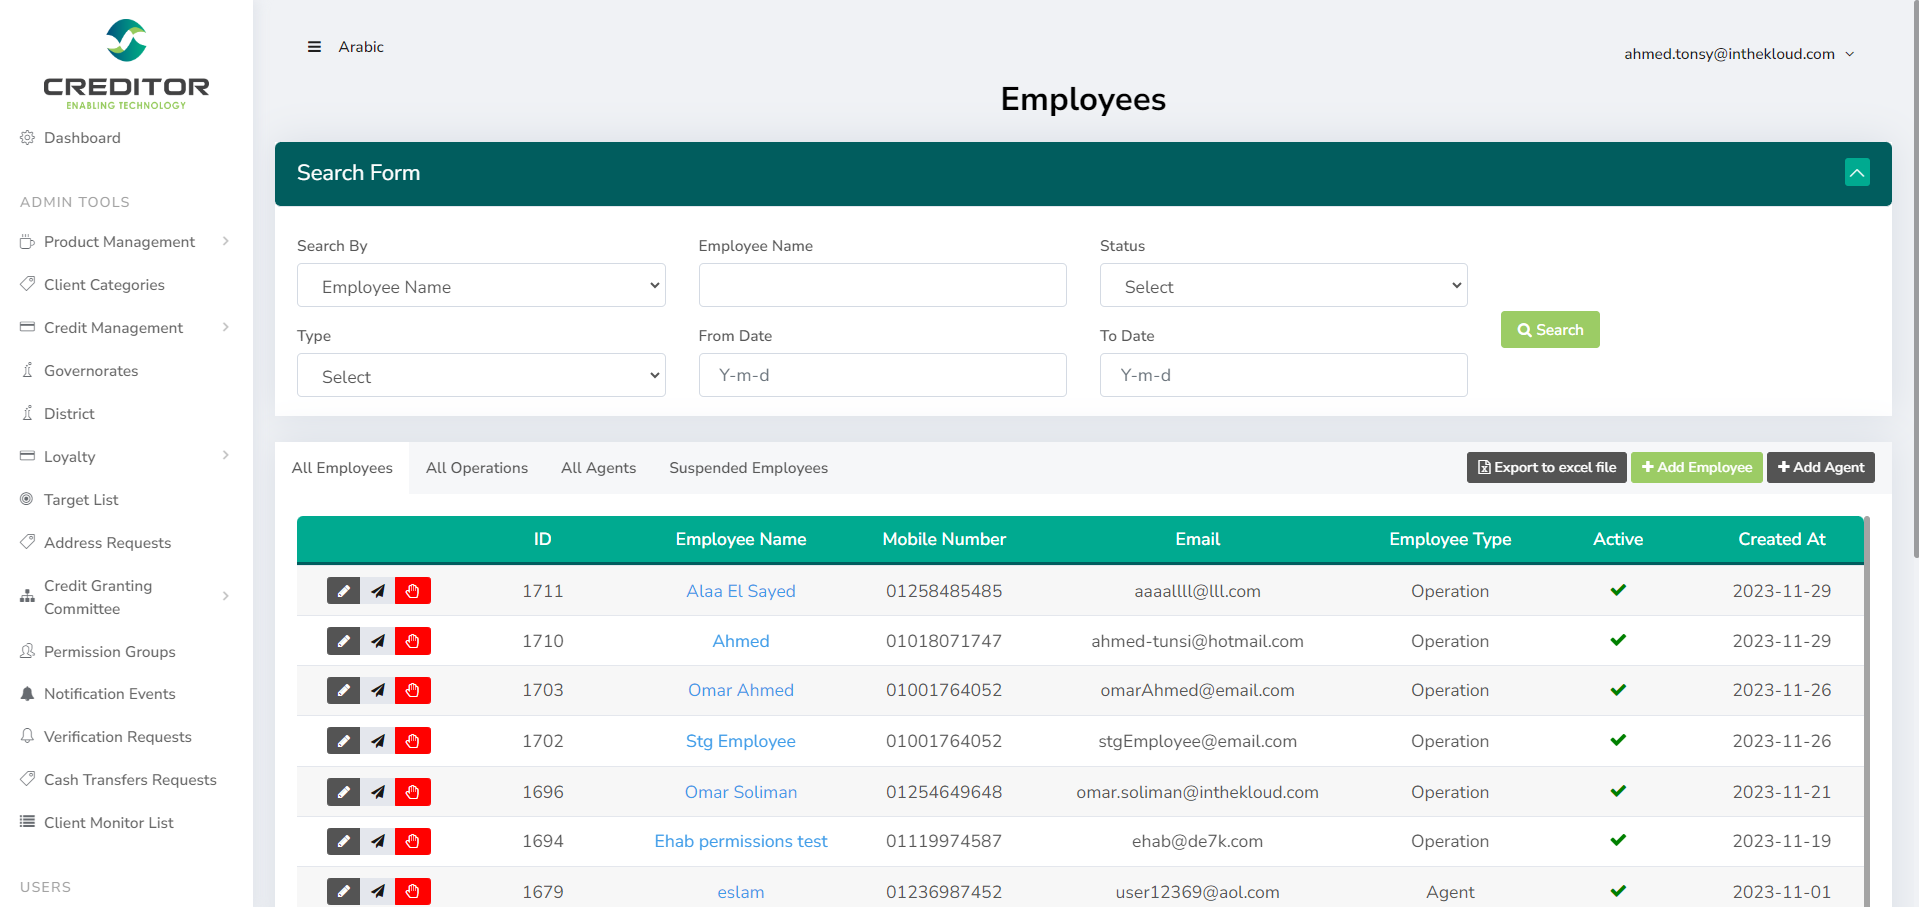Open the Search By dropdown
1919x907 pixels.
point(481,286)
